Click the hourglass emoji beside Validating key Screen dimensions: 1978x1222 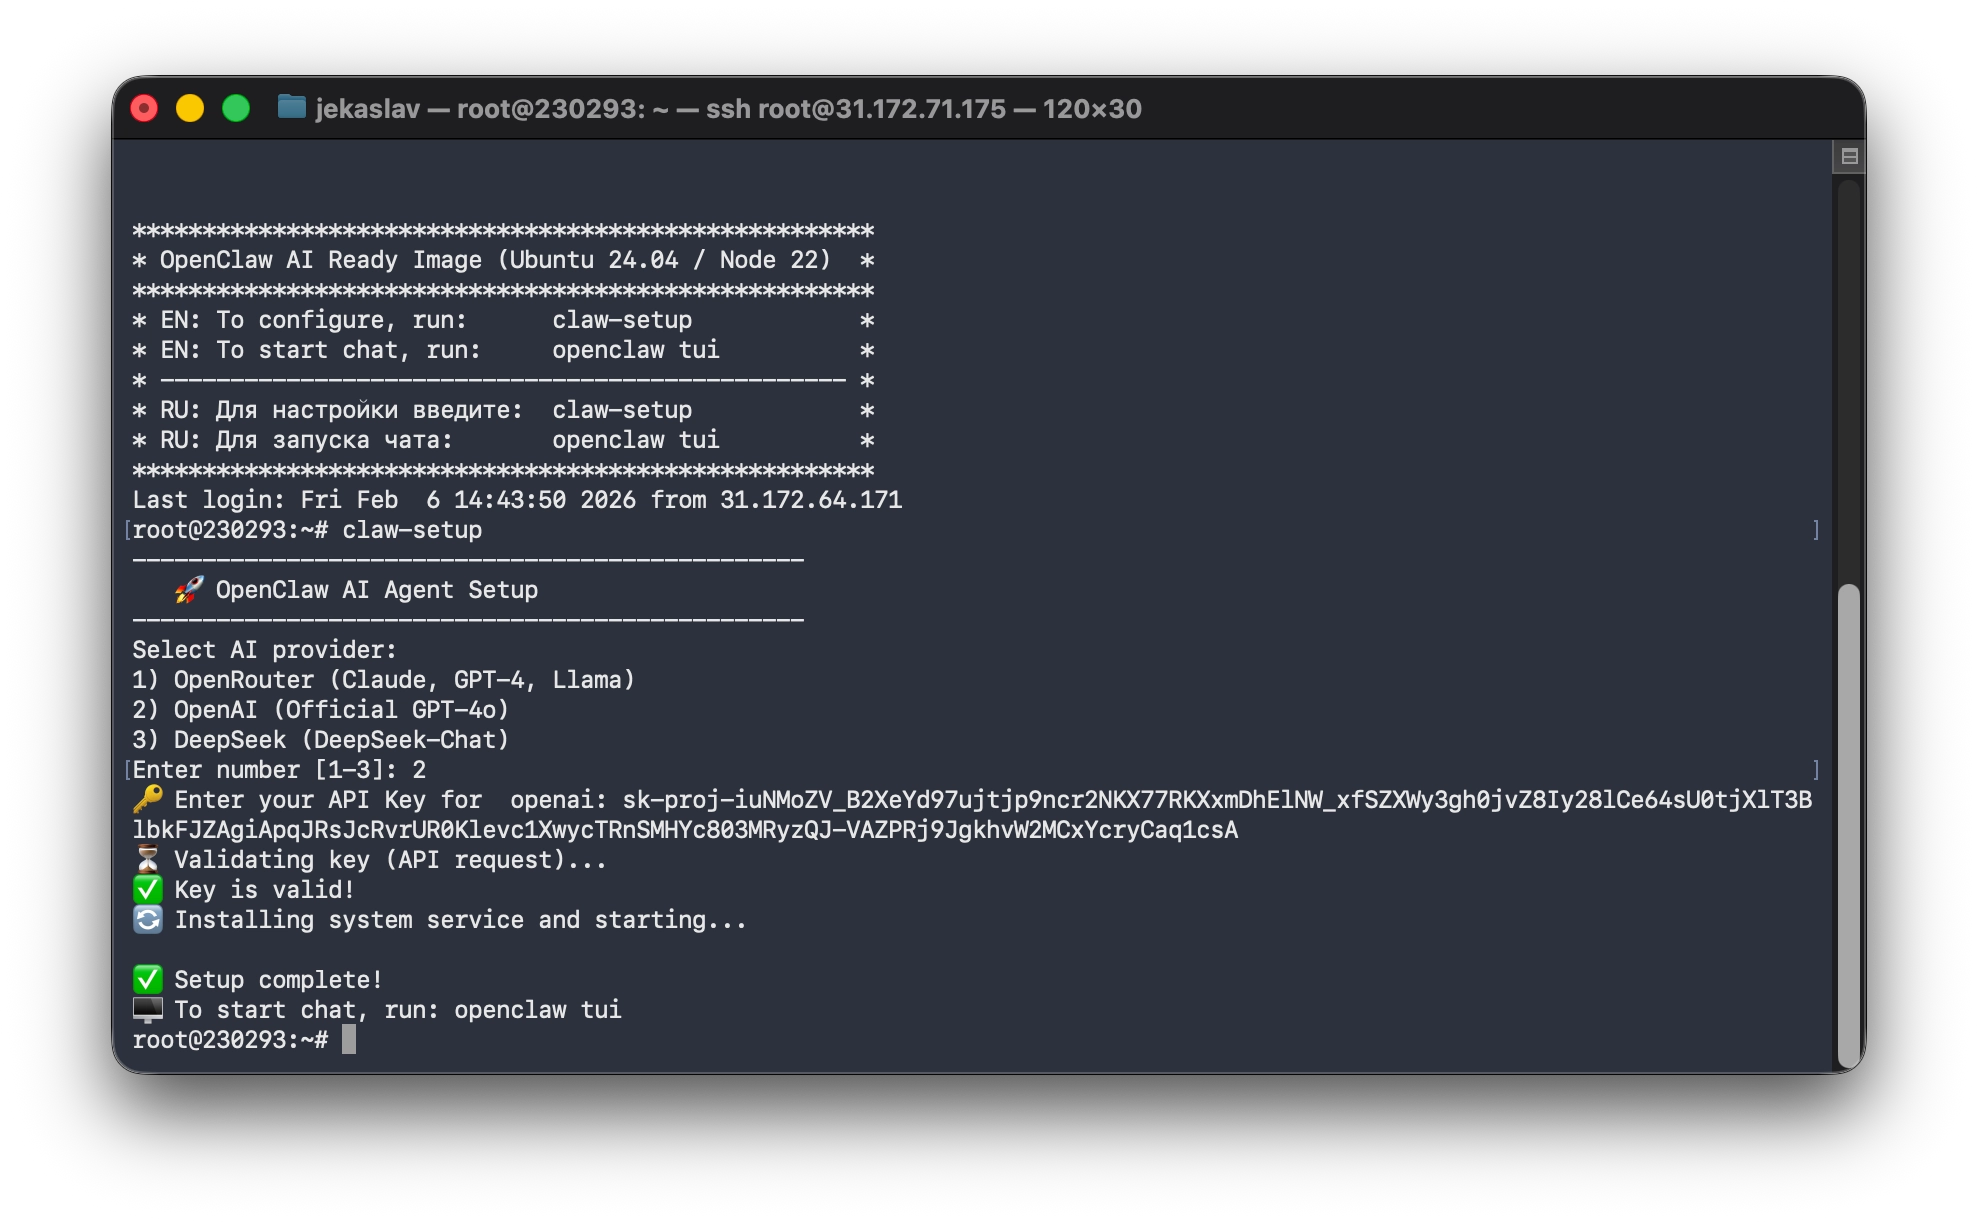[x=148, y=859]
